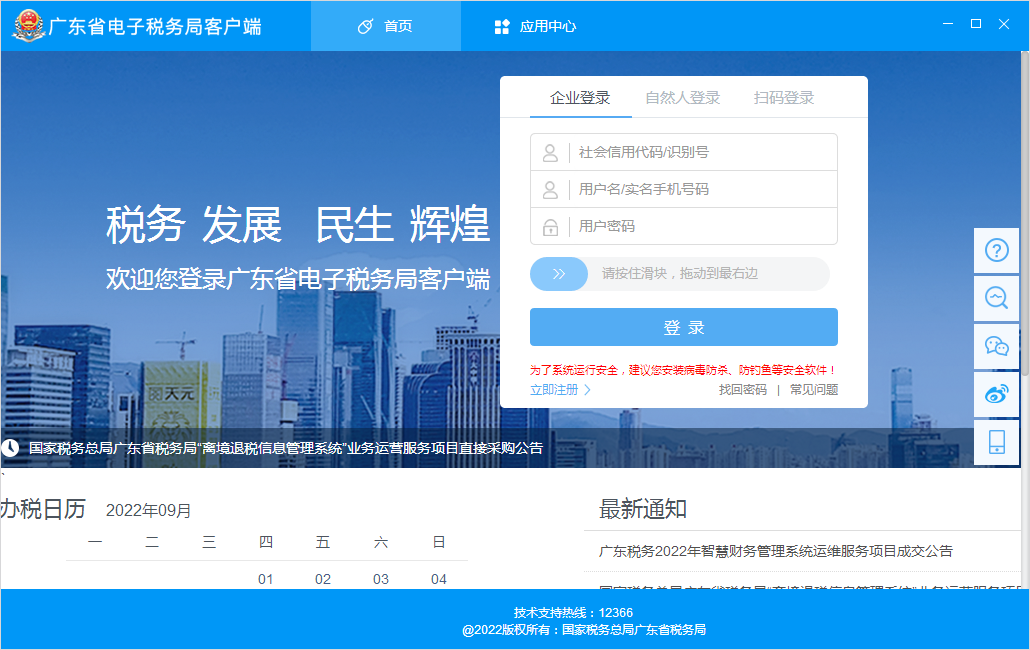Click the 登录 login button

point(684,327)
